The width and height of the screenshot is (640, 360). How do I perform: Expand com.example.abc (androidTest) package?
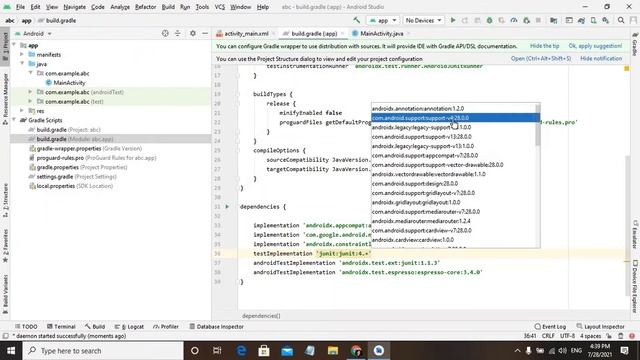[x=30, y=92]
